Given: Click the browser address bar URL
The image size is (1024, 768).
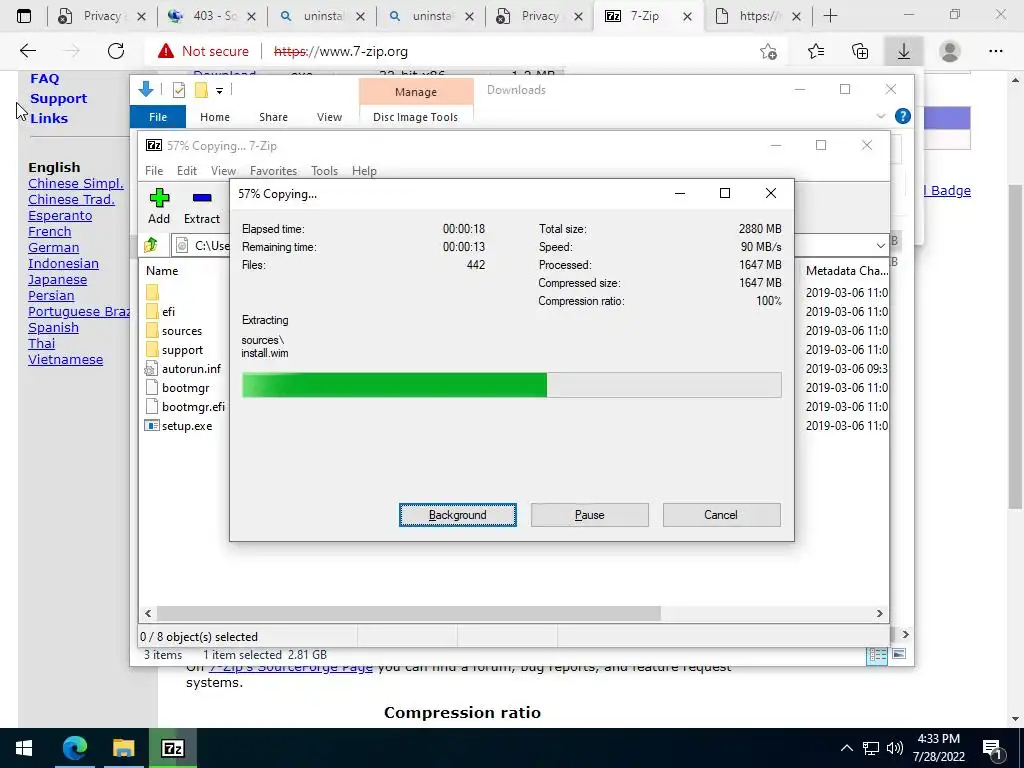Looking at the screenshot, I should (x=340, y=51).
